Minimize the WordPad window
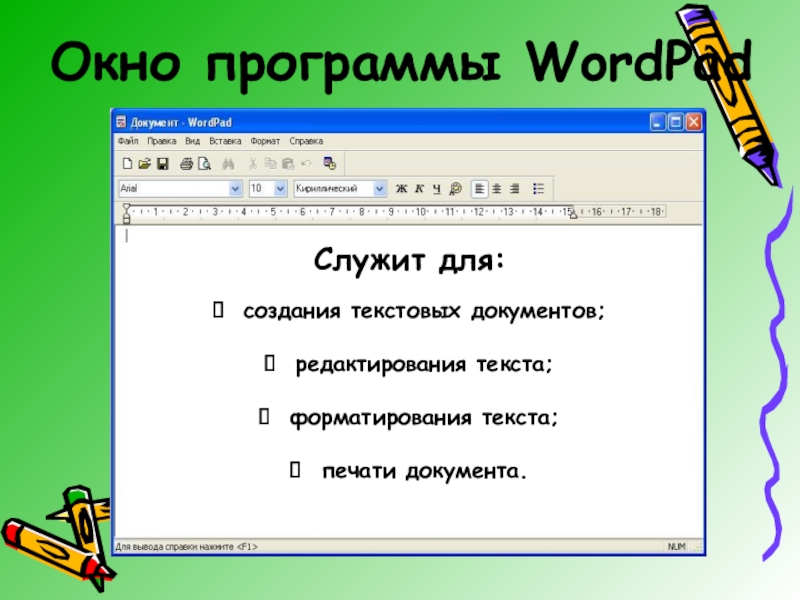 658,122
